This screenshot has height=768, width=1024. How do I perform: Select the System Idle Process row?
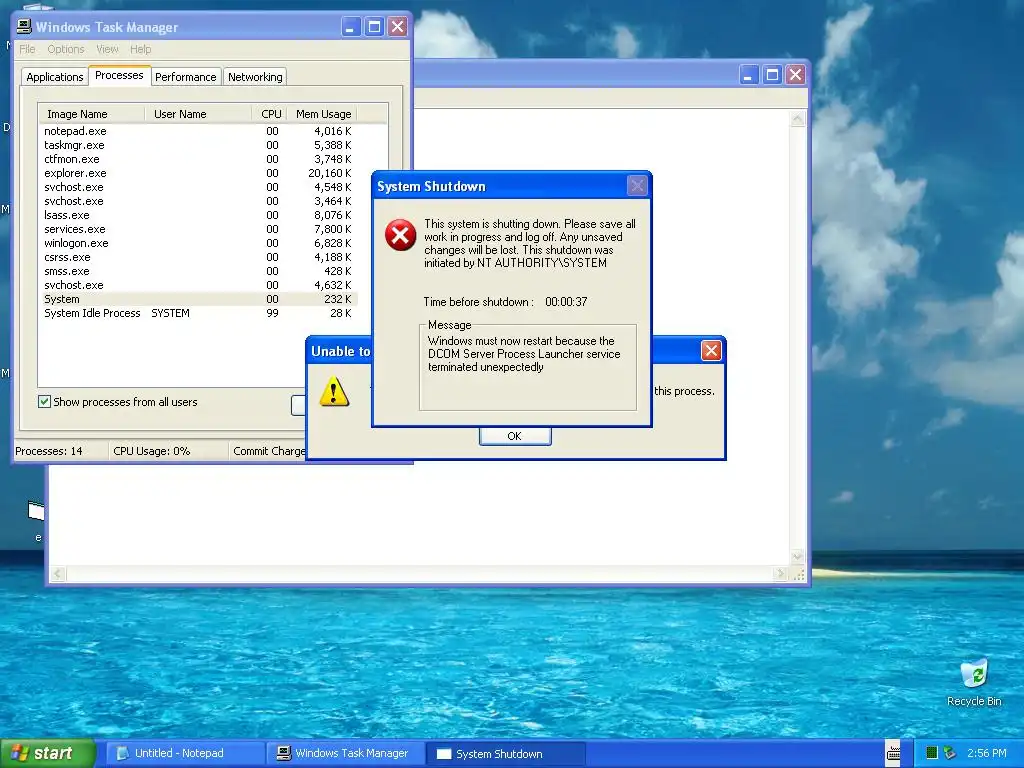198,313
